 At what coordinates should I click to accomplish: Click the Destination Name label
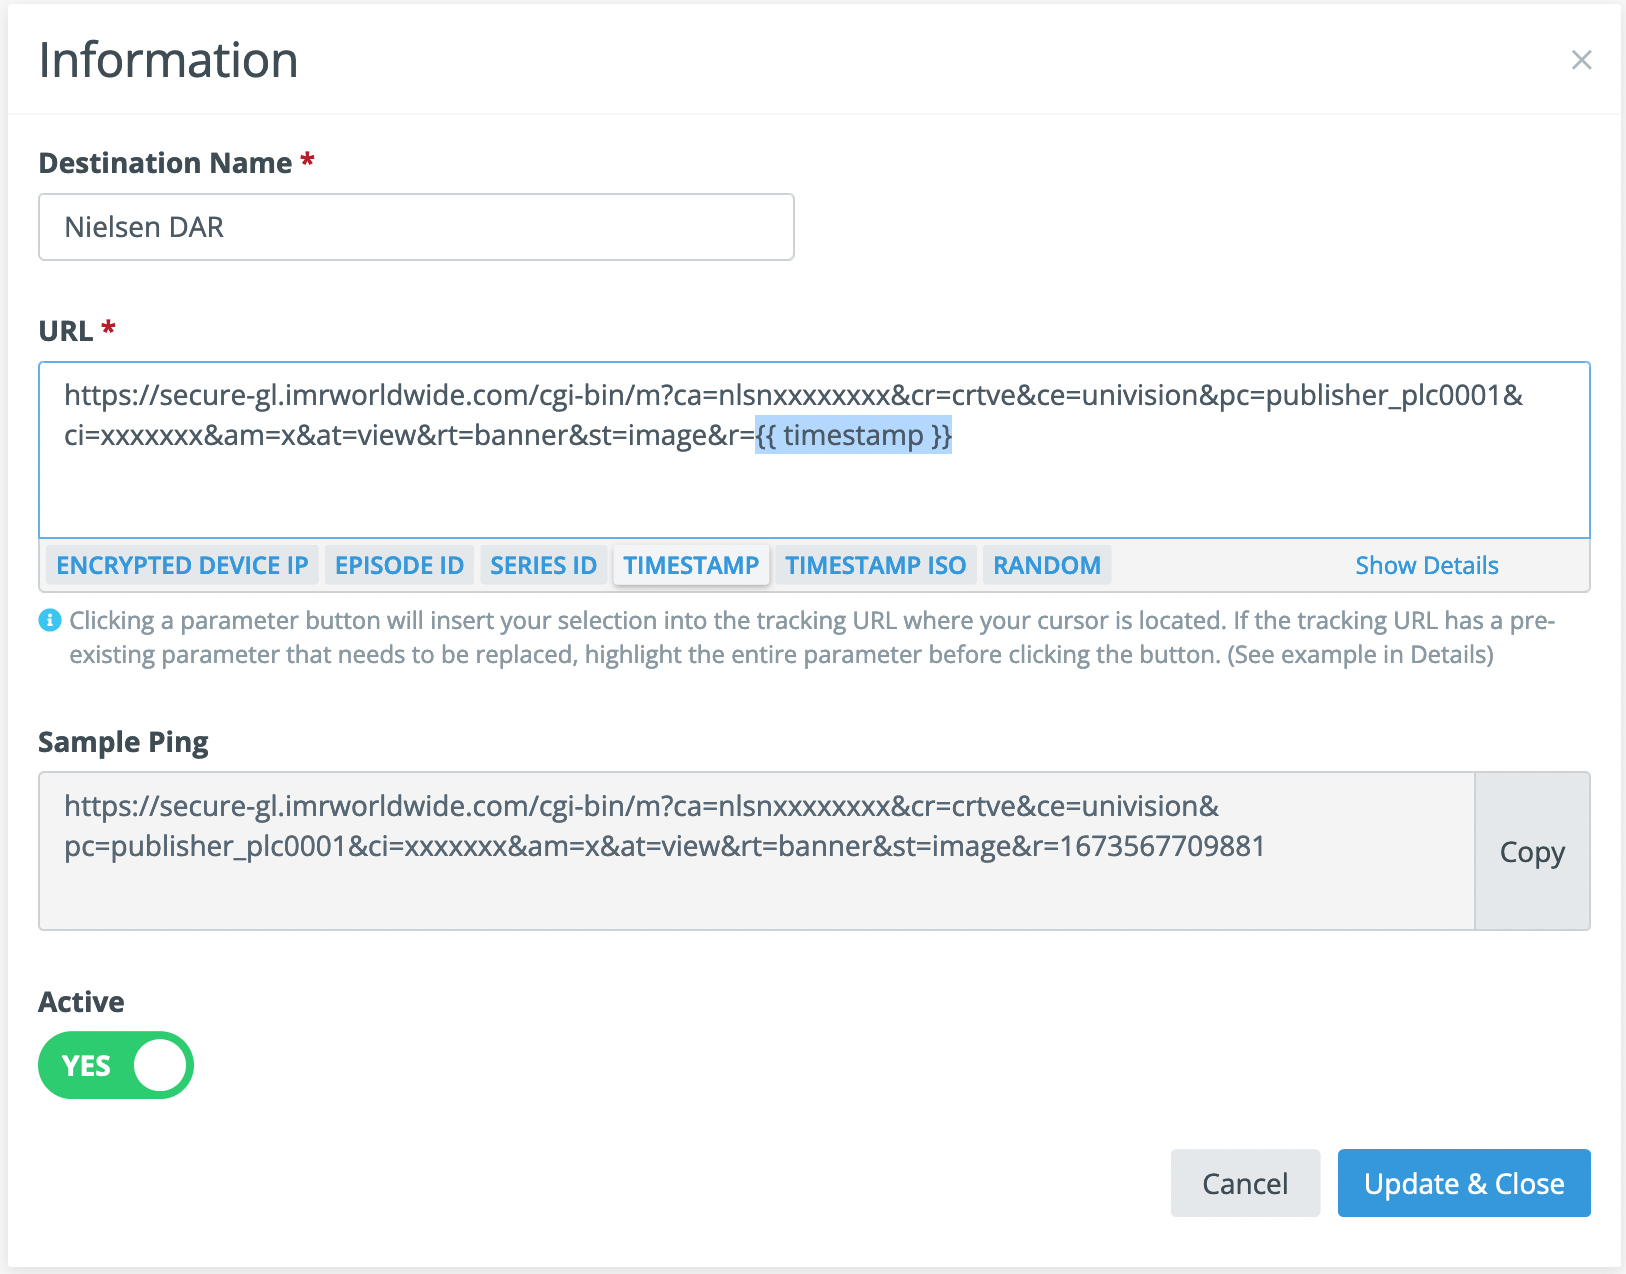165,163
